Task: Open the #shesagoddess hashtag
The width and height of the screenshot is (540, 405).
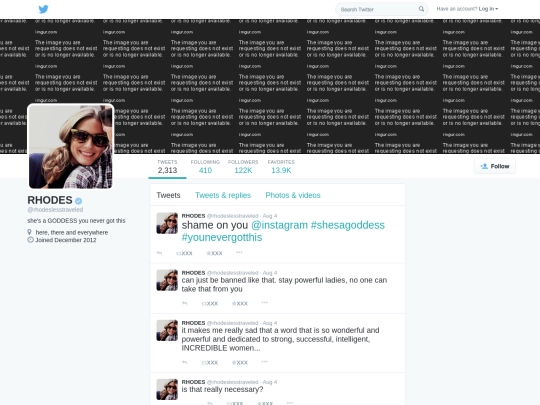Action: 347,225
